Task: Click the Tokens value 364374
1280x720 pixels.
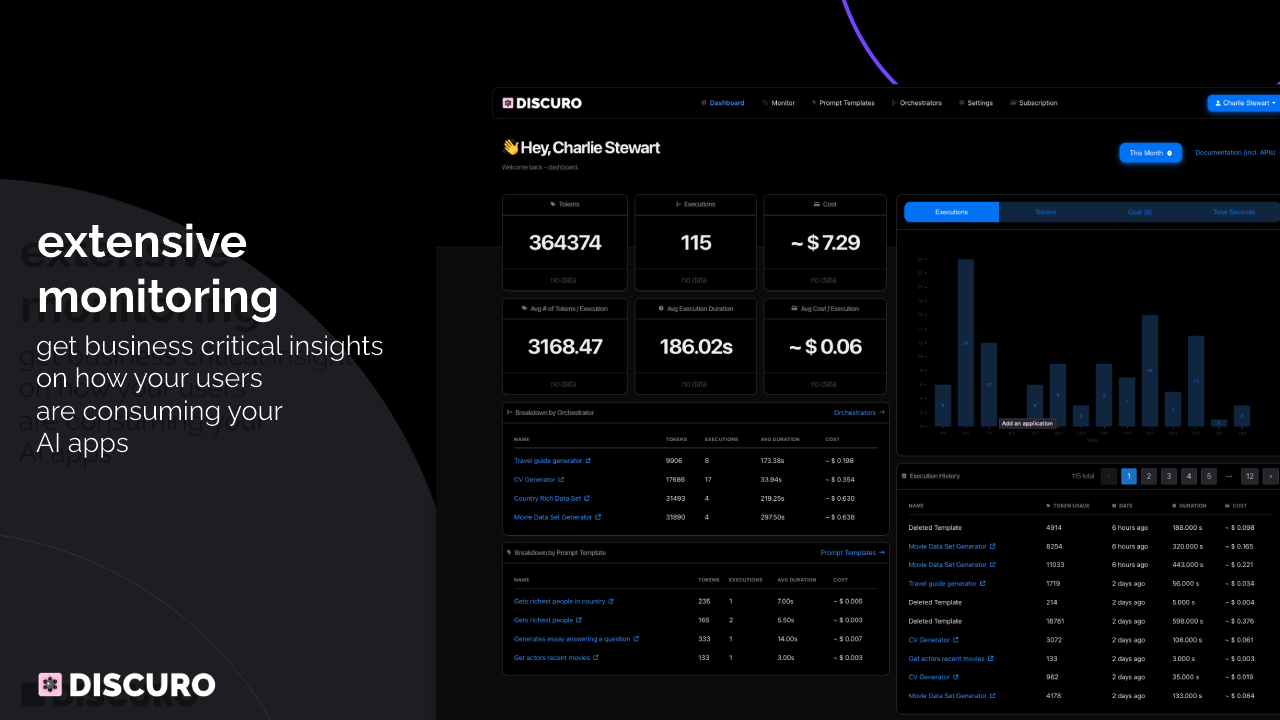Action: (x=565, y=243)
